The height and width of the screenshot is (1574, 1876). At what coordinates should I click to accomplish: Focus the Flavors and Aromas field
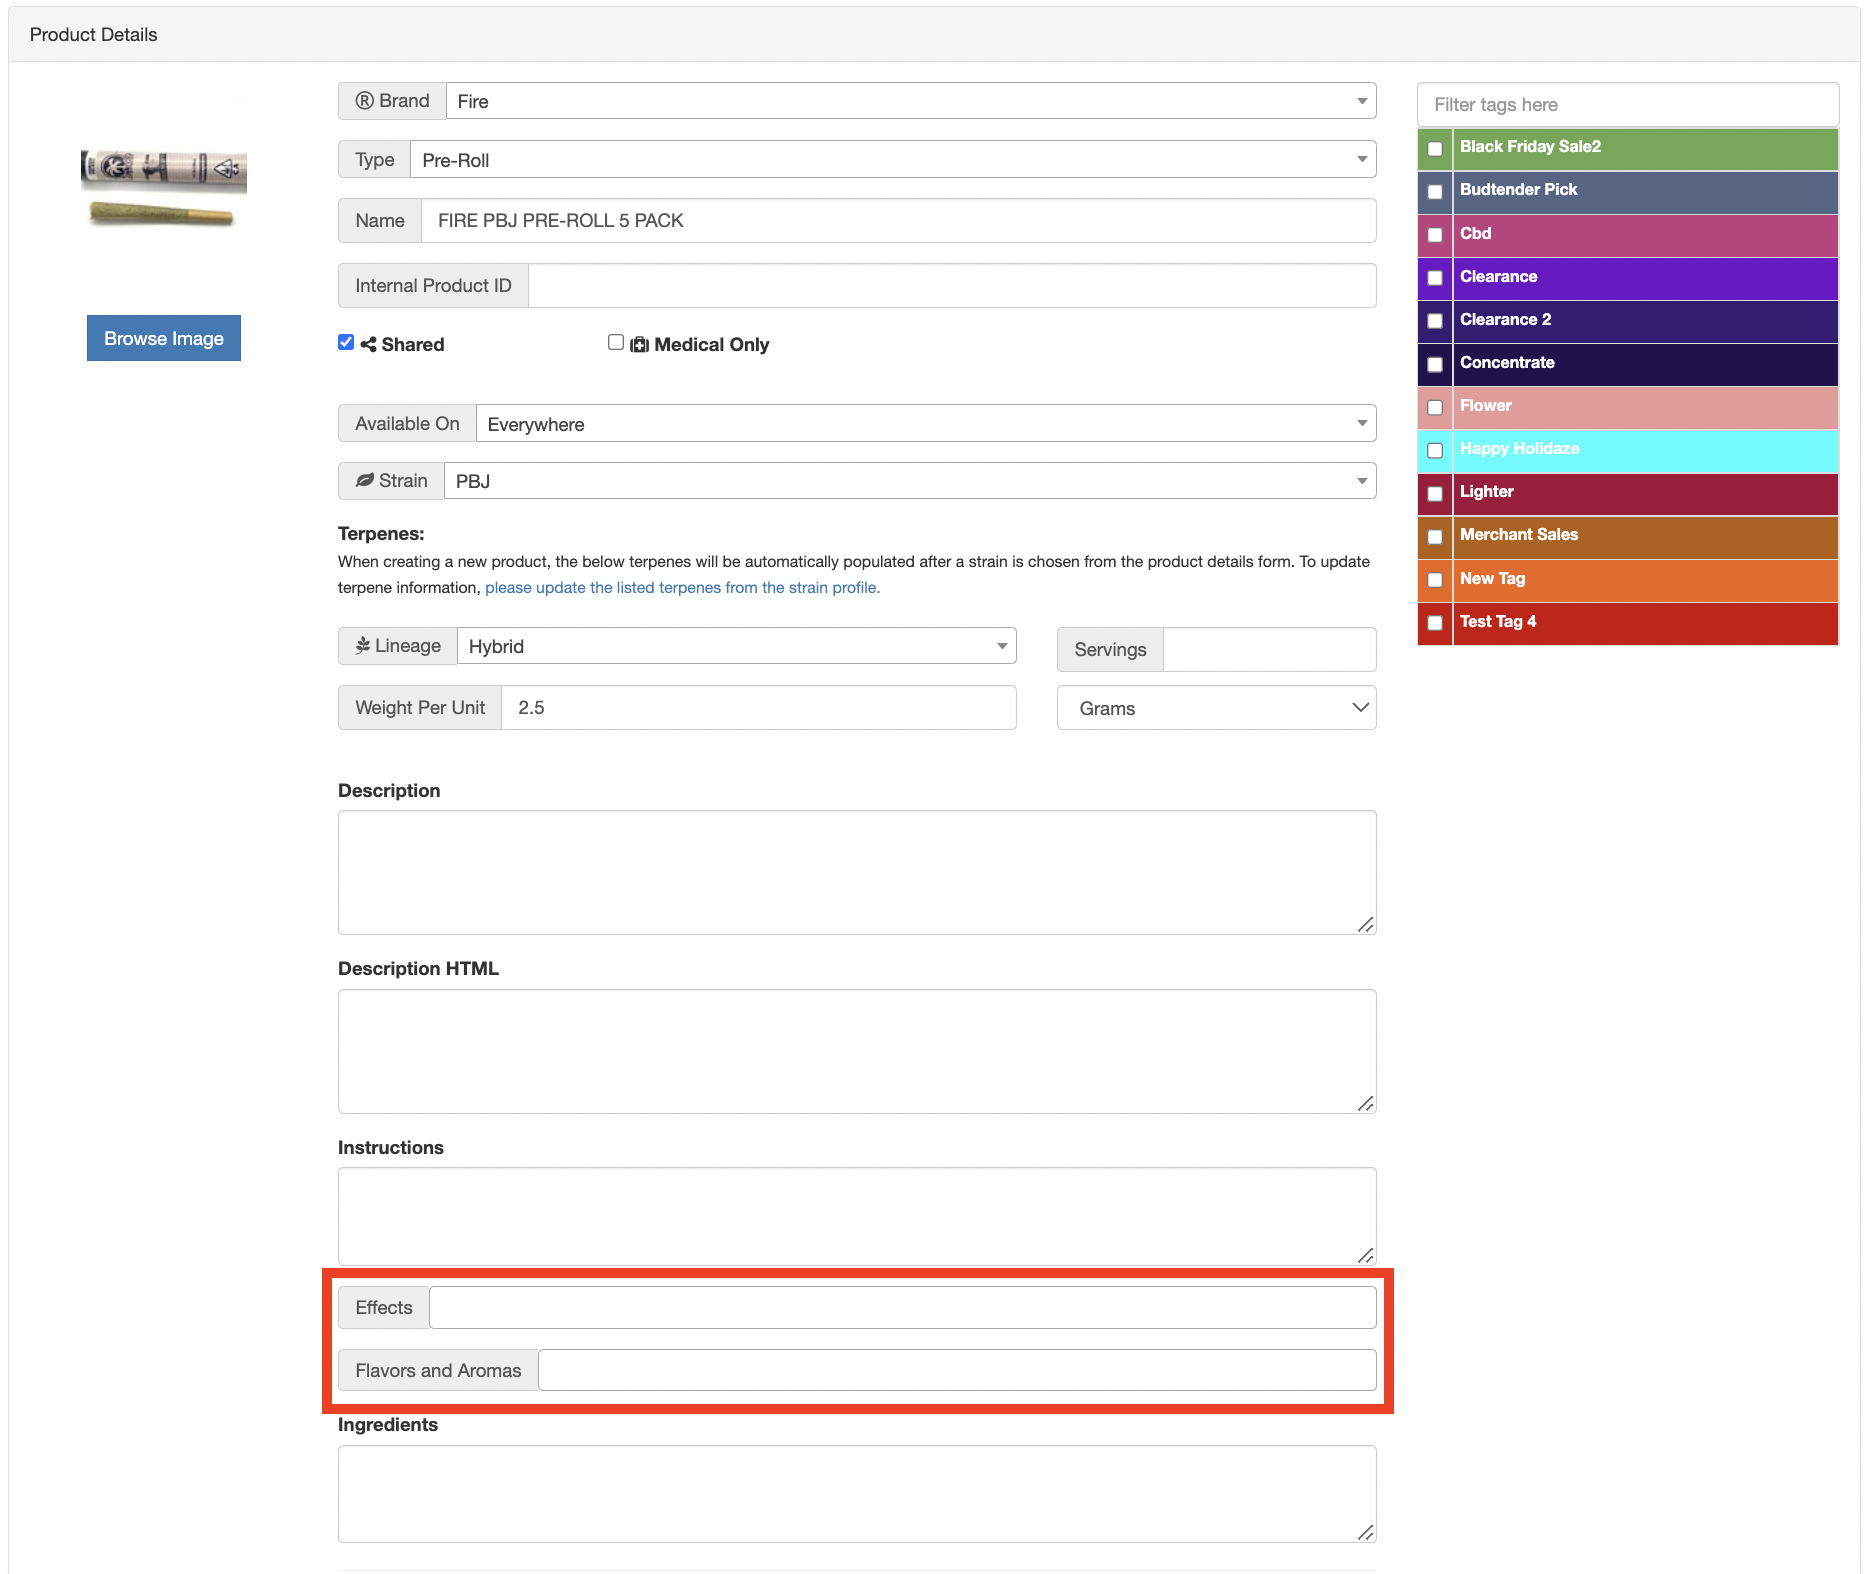[957, 1370]
